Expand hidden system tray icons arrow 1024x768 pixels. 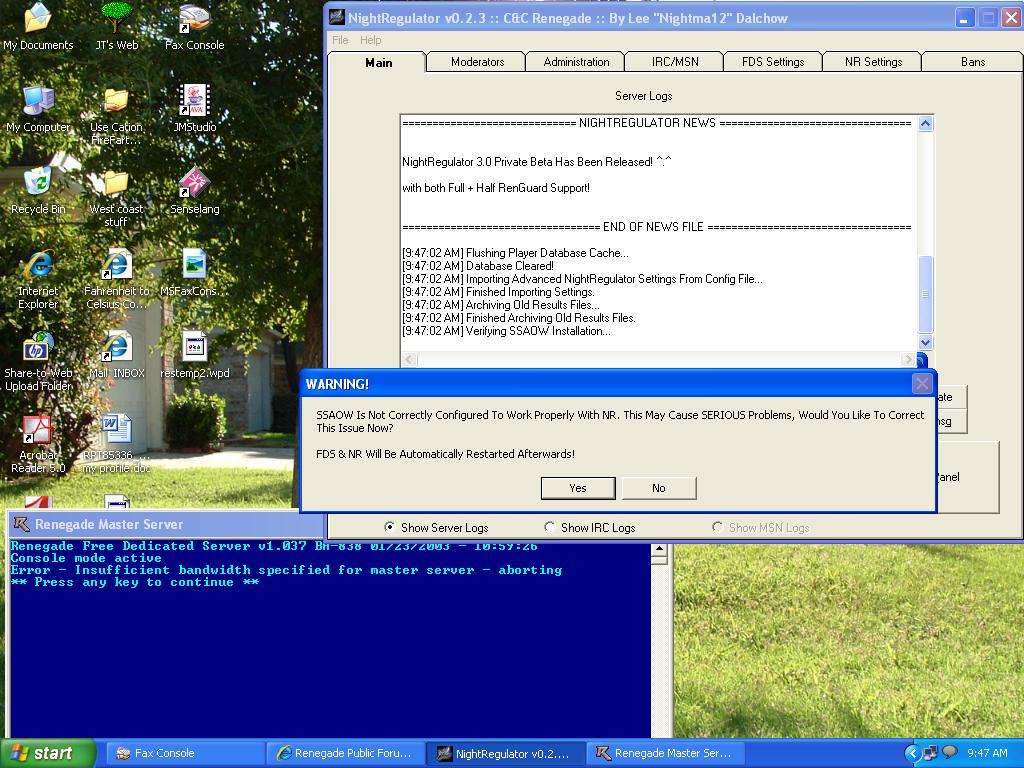tap(911, 753)
